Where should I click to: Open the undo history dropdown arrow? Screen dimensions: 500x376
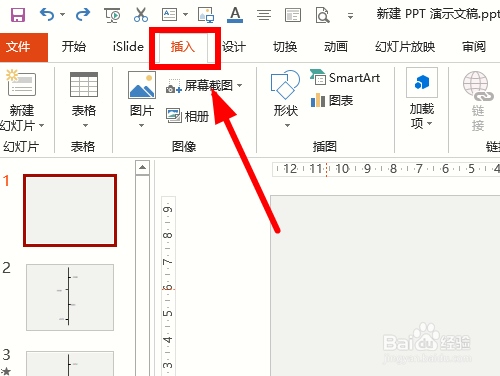(62, 15)
